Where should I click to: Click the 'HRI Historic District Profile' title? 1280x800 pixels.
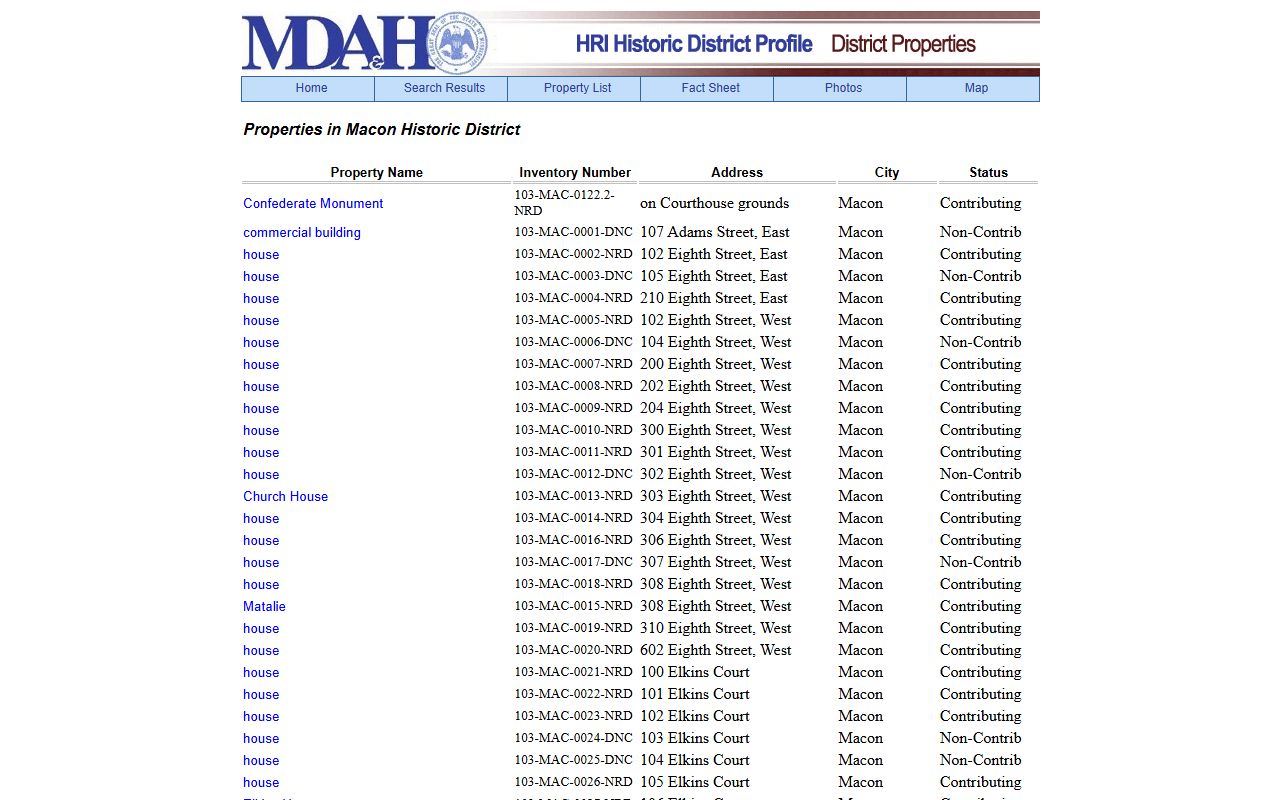tap(694, 44)
